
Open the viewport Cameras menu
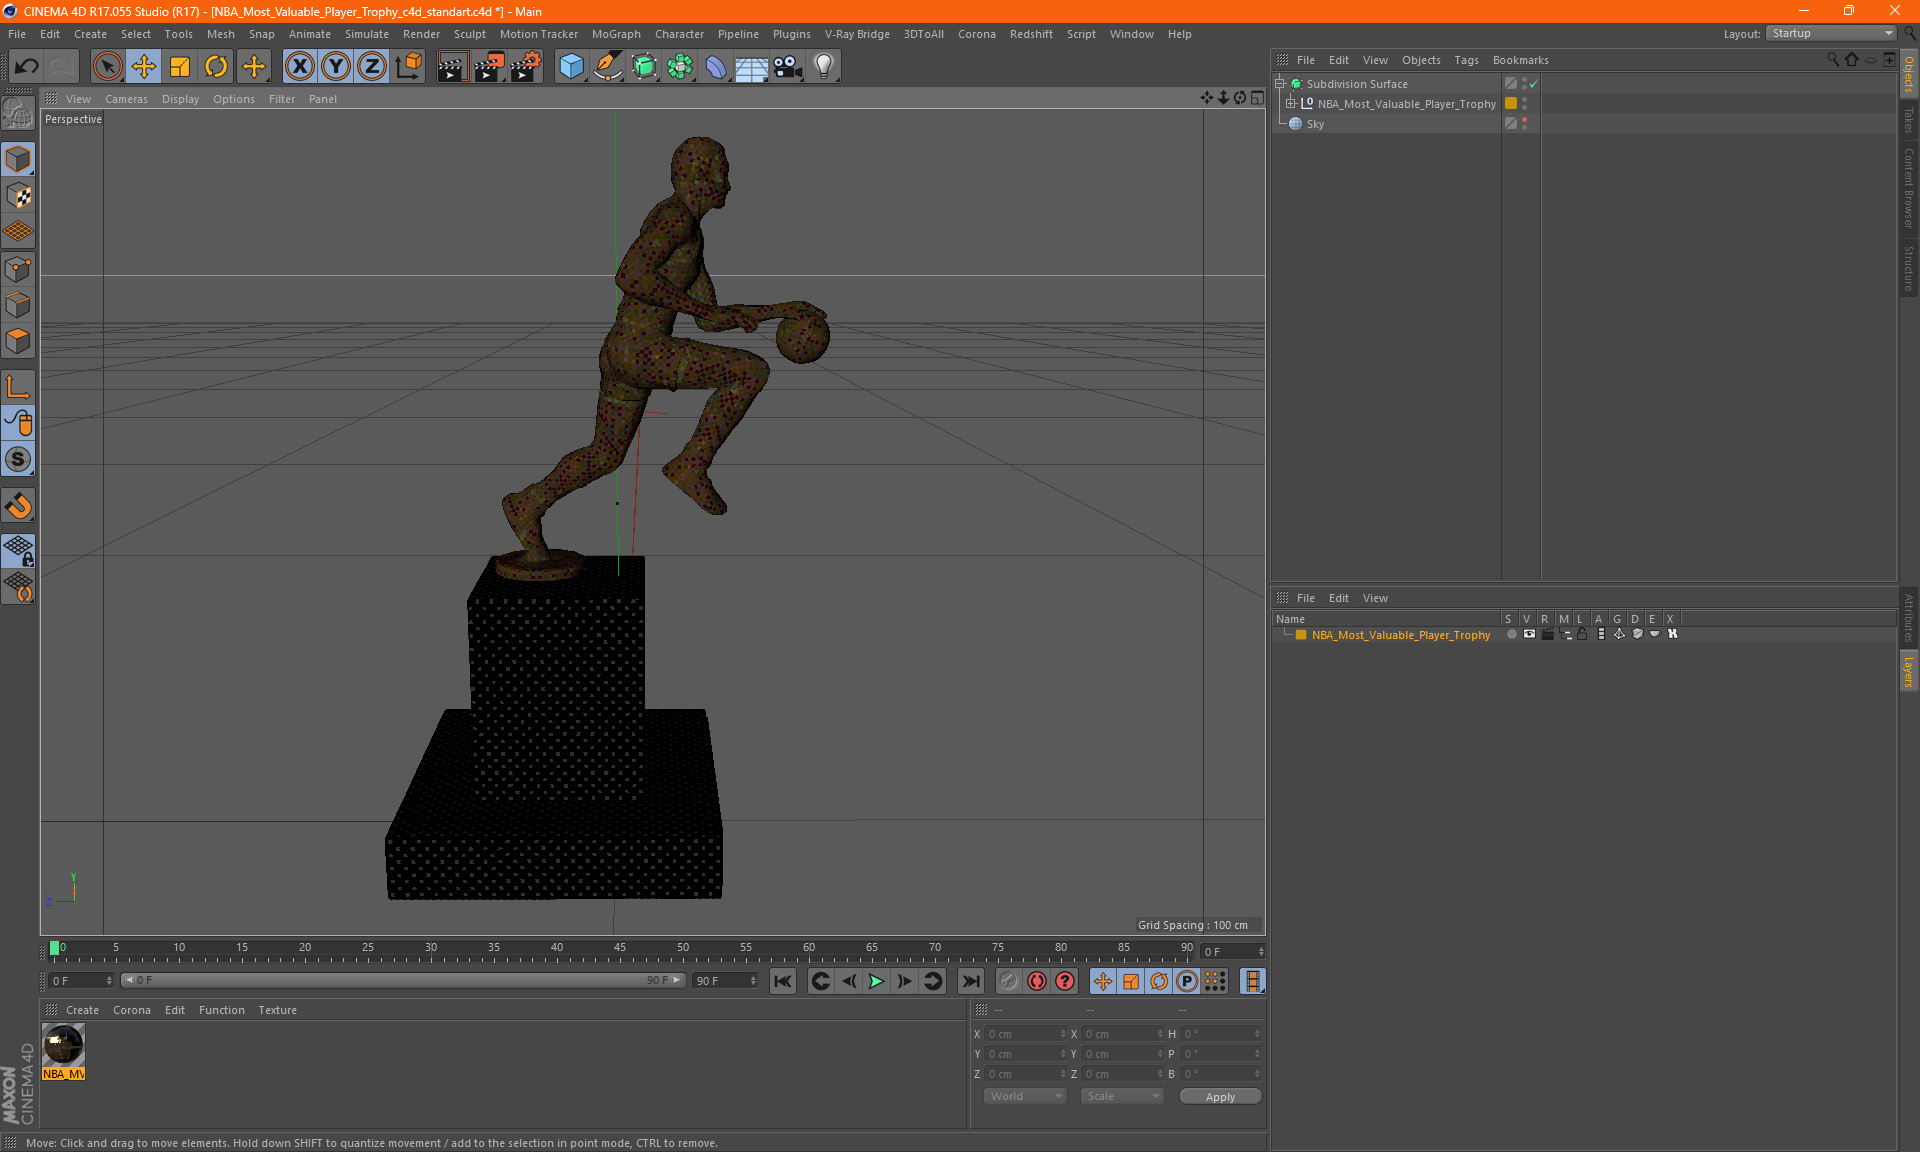click(126, 99)
